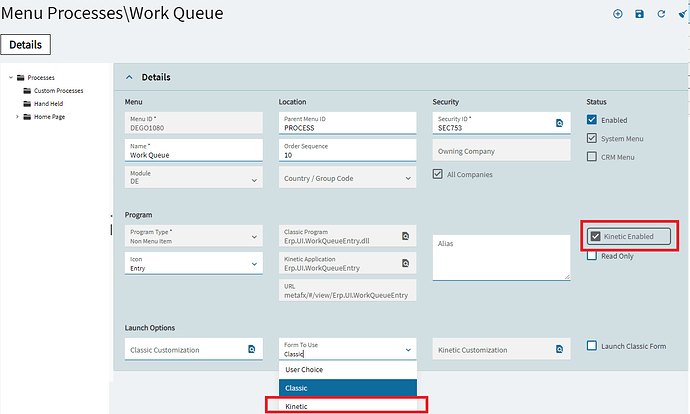Enable the Launch Classic Form checkbox

pyautogui.click(x=592, y=346)
